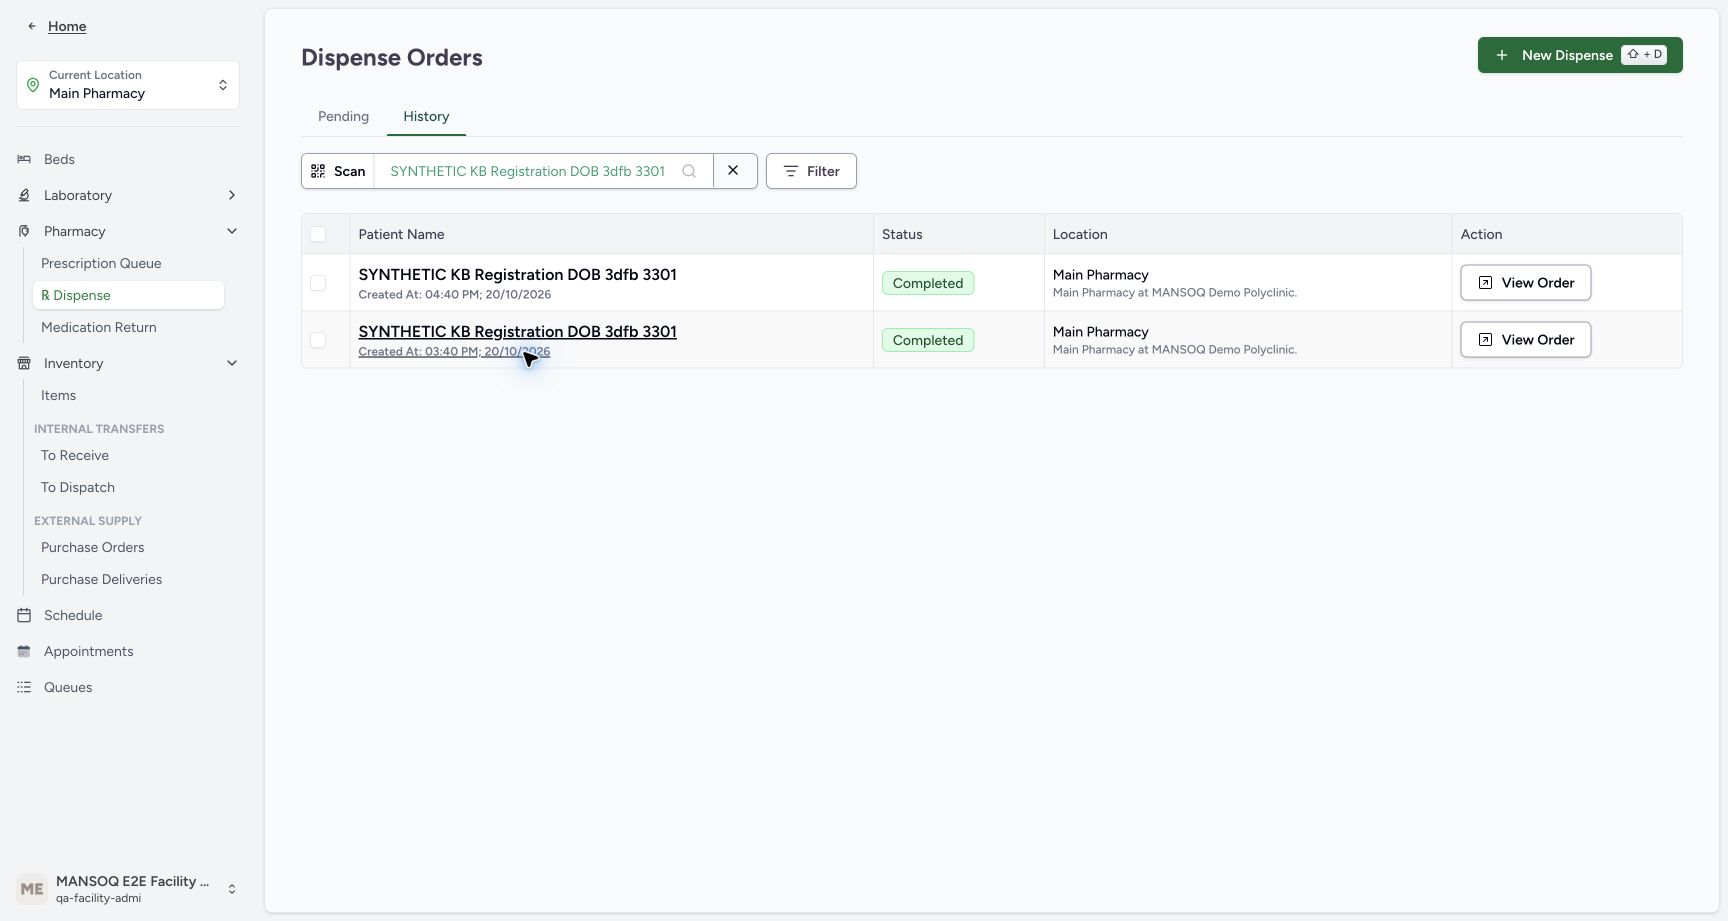Open the patient name link created 03:40 PM

[517, 332]
